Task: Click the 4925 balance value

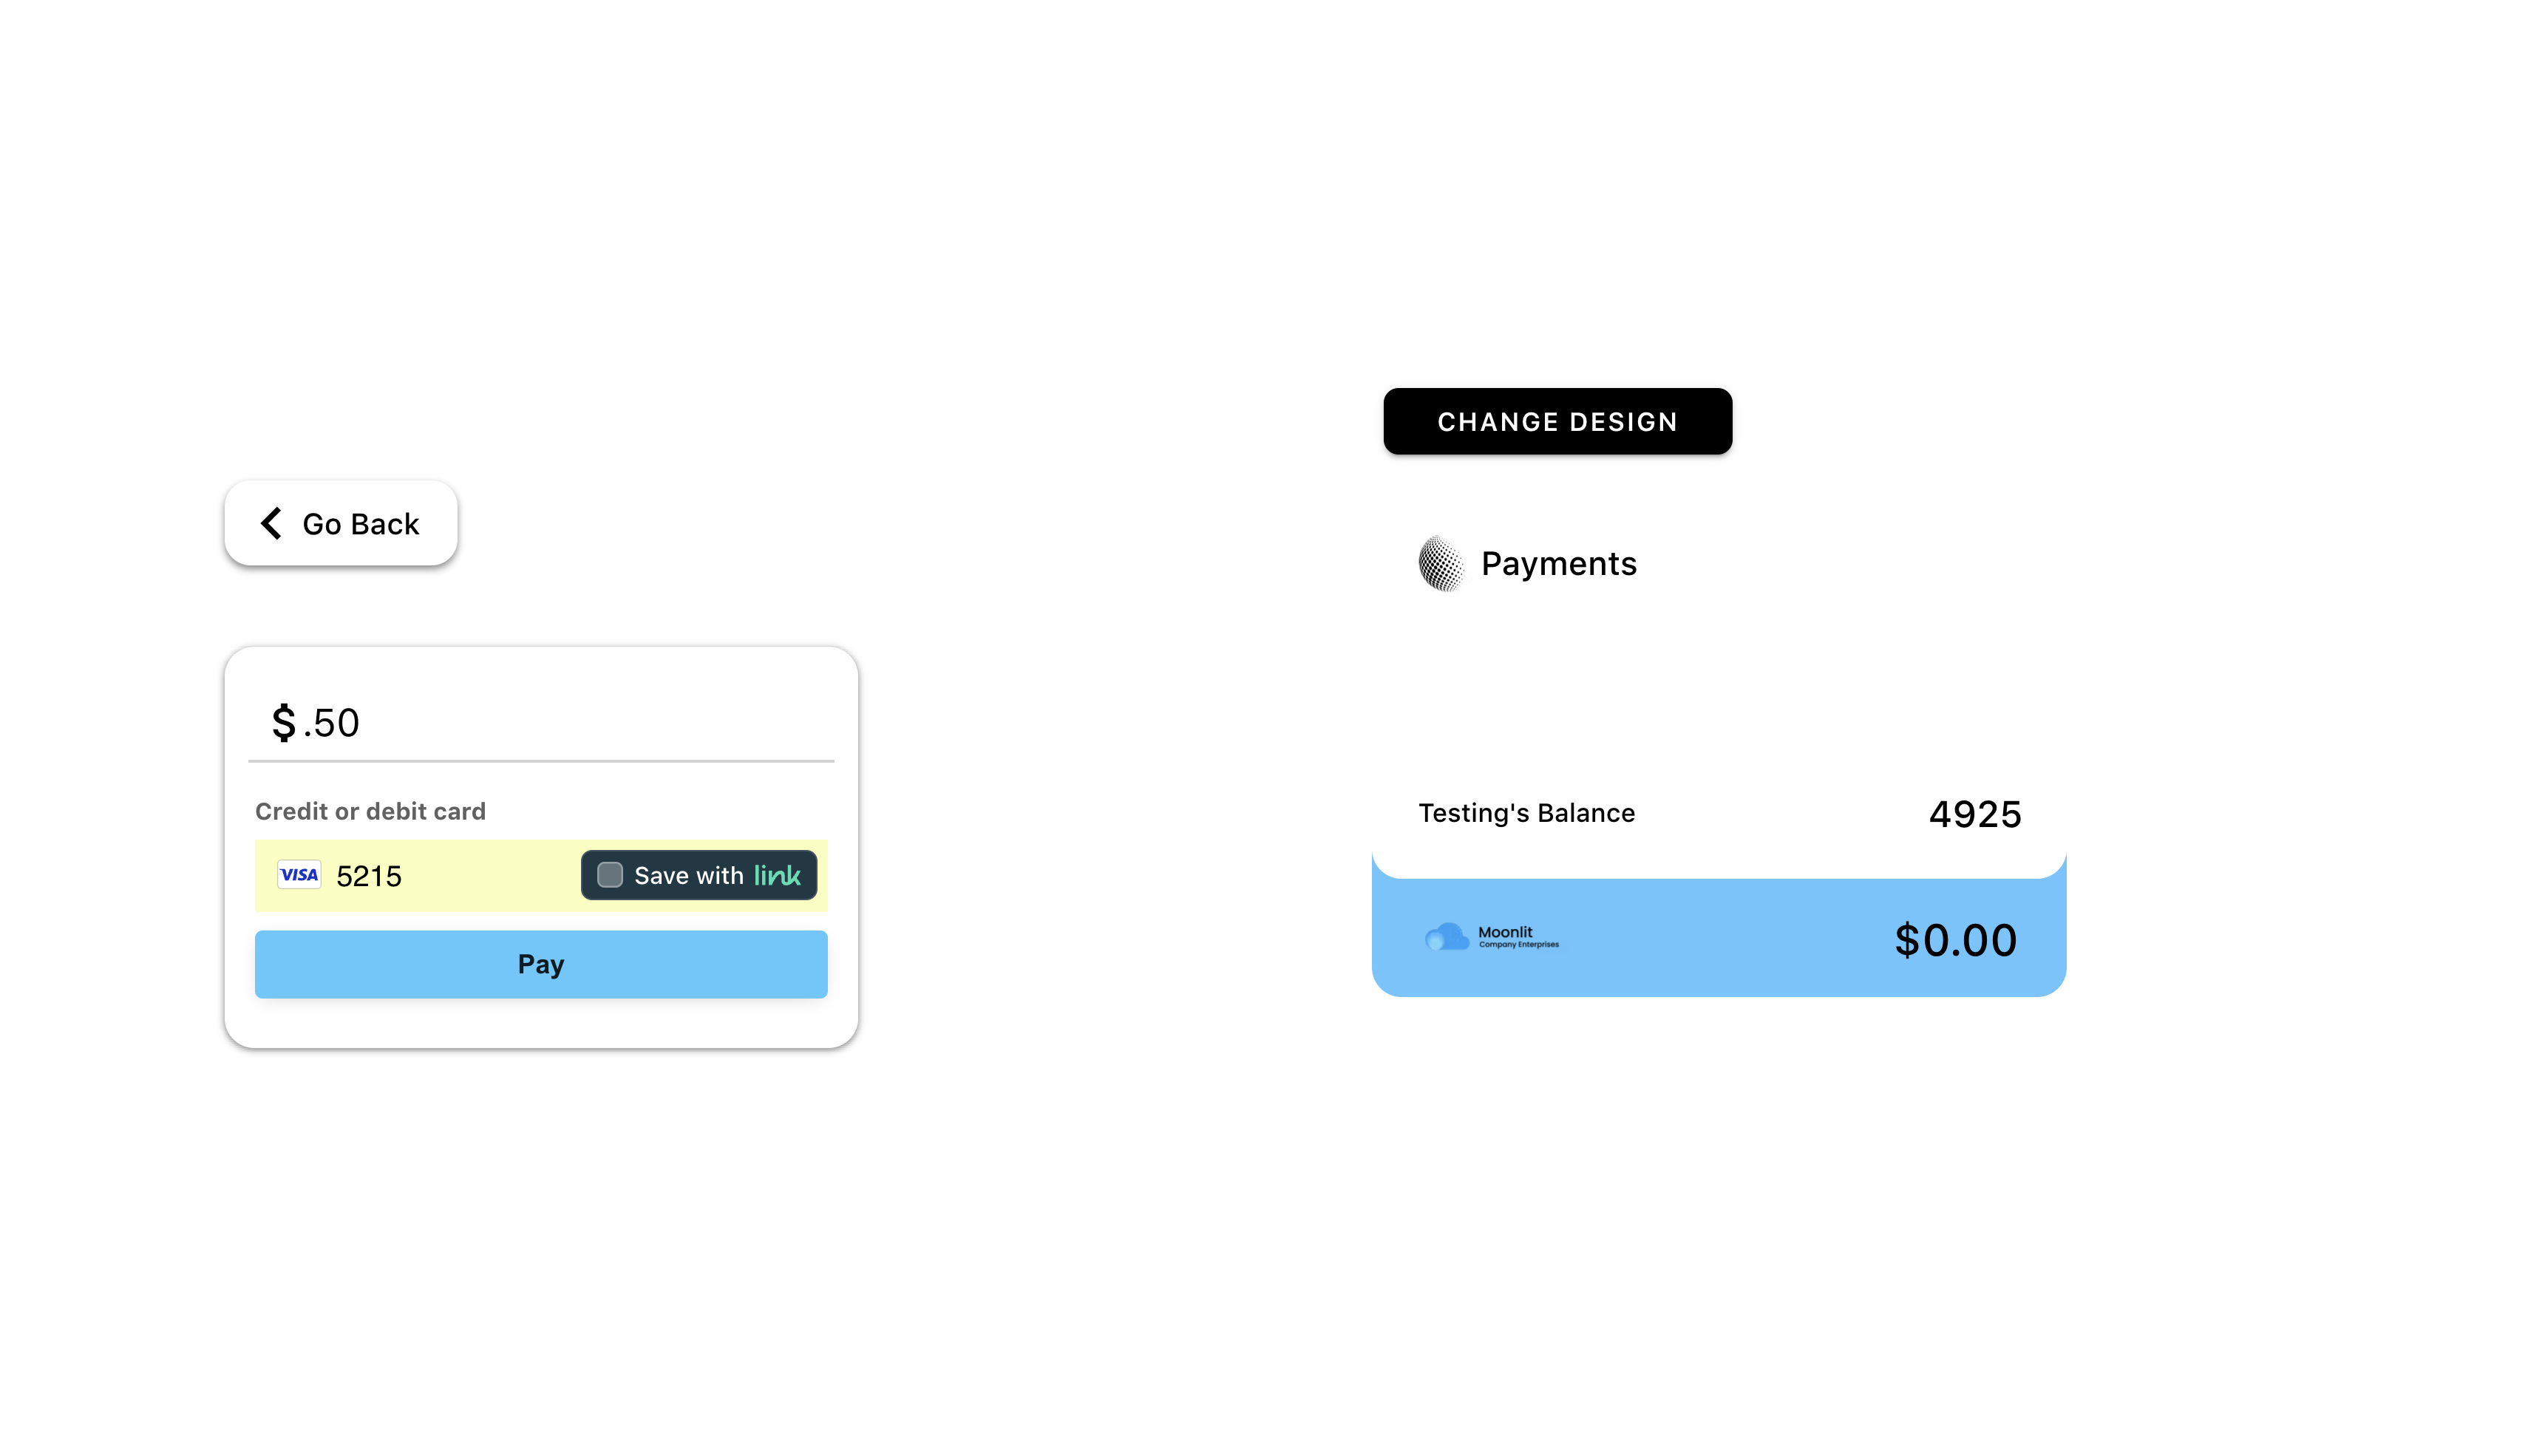Action: 1974,814
